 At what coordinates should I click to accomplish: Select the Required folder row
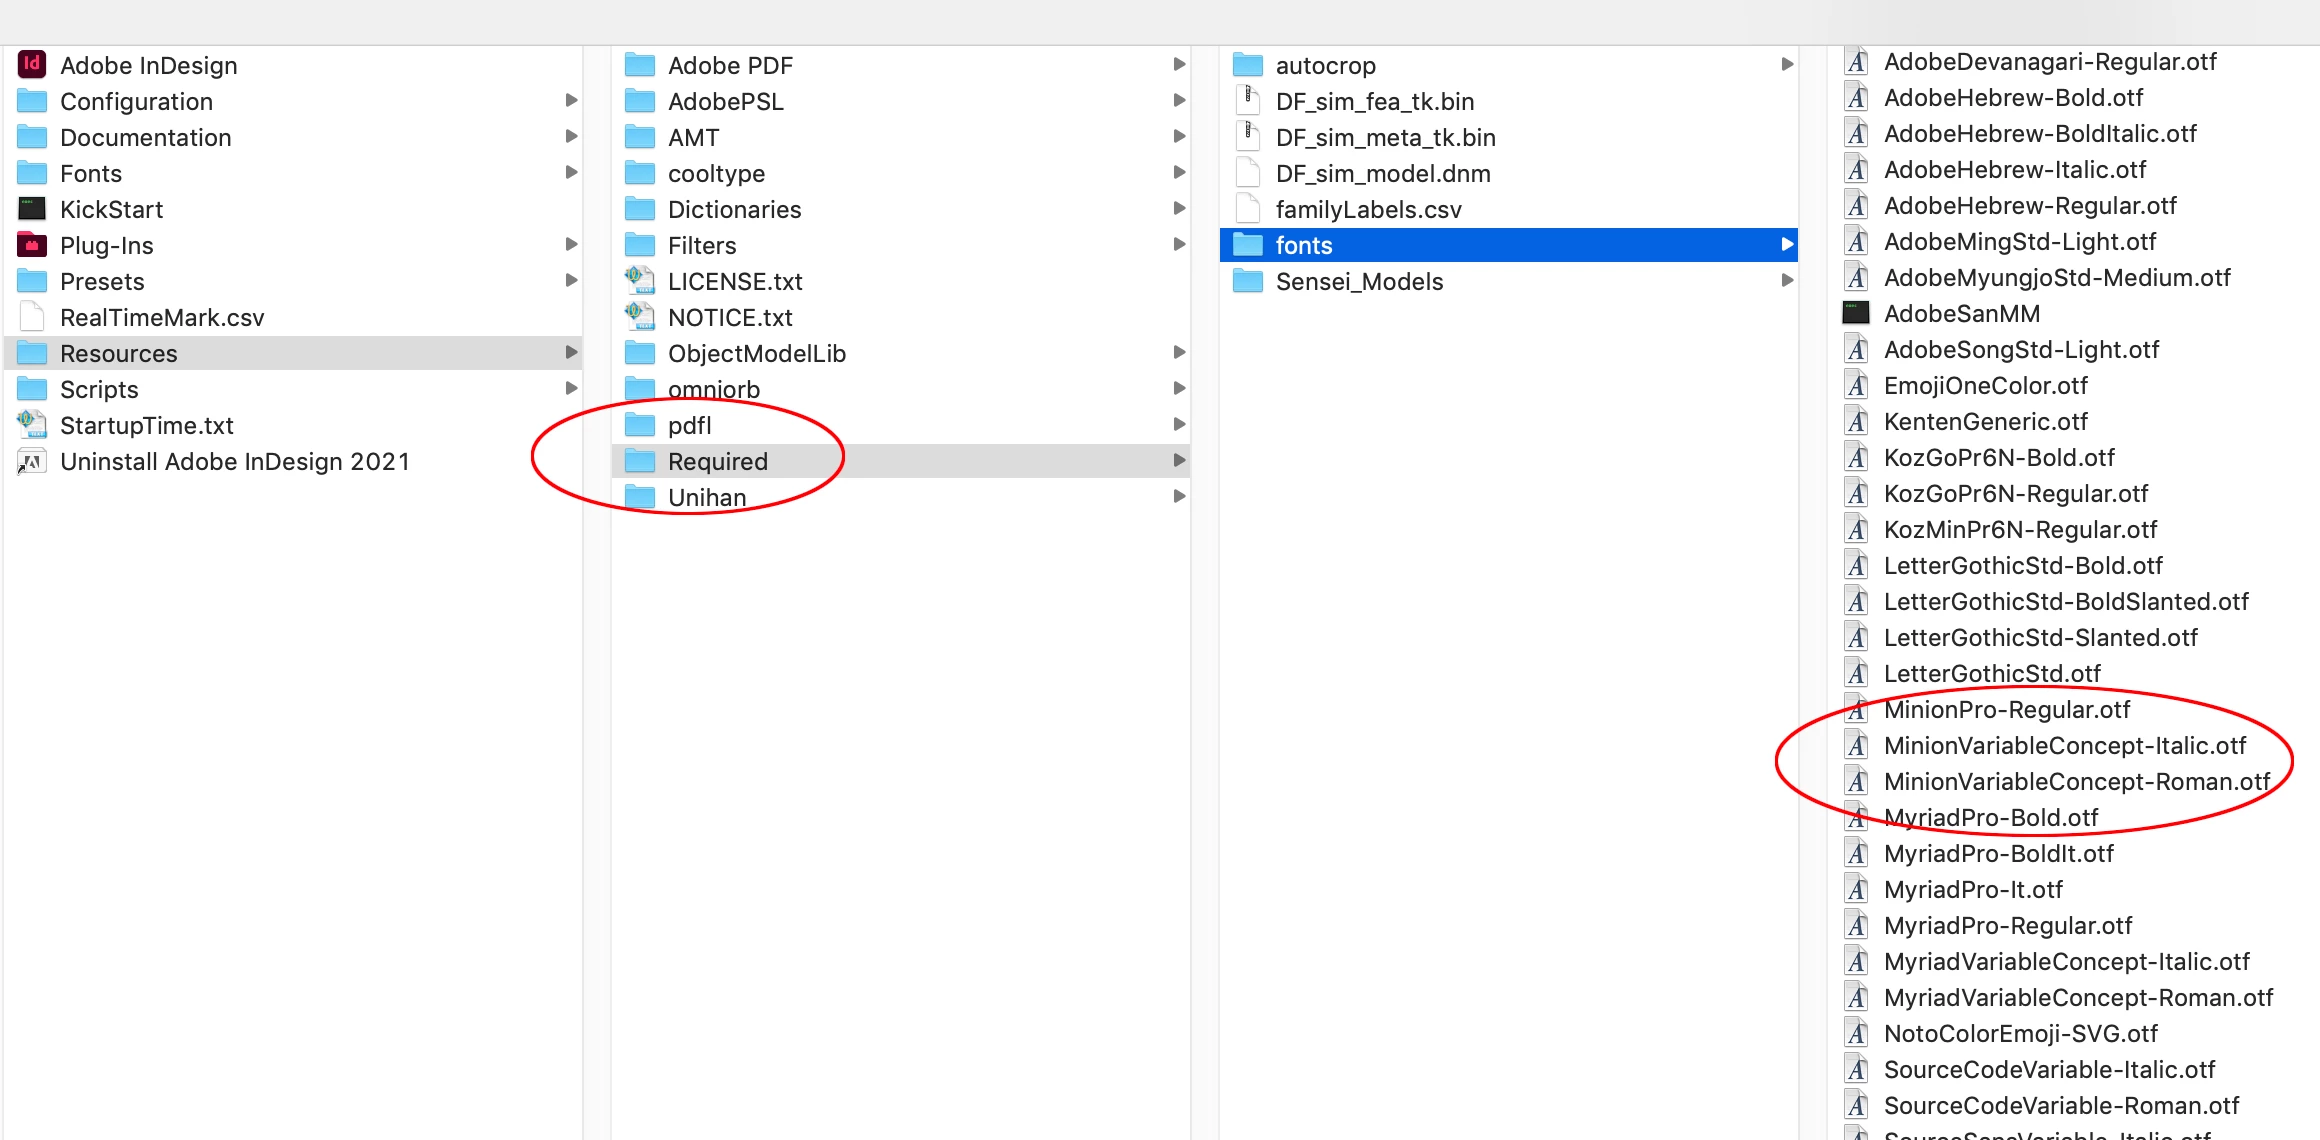pyautogui.click(x=717, y=461)
